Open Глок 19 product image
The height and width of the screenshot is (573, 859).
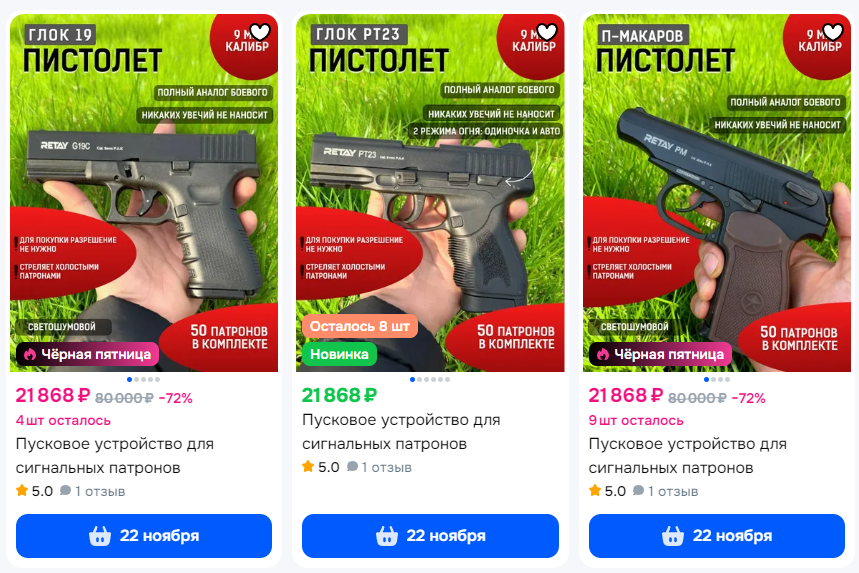144,193
